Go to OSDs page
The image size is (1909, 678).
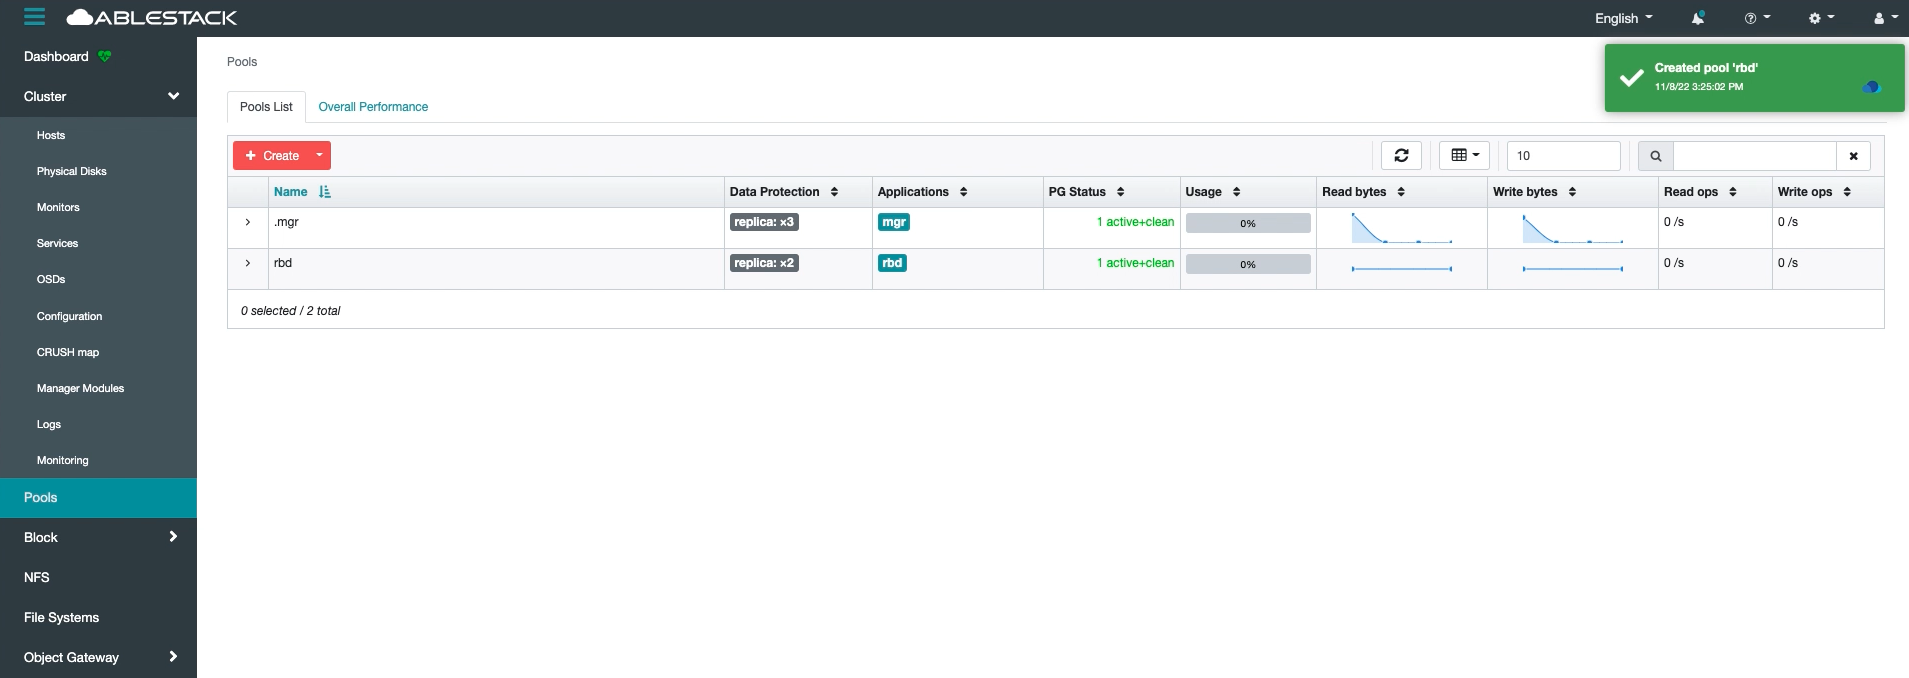coord(51,279)
